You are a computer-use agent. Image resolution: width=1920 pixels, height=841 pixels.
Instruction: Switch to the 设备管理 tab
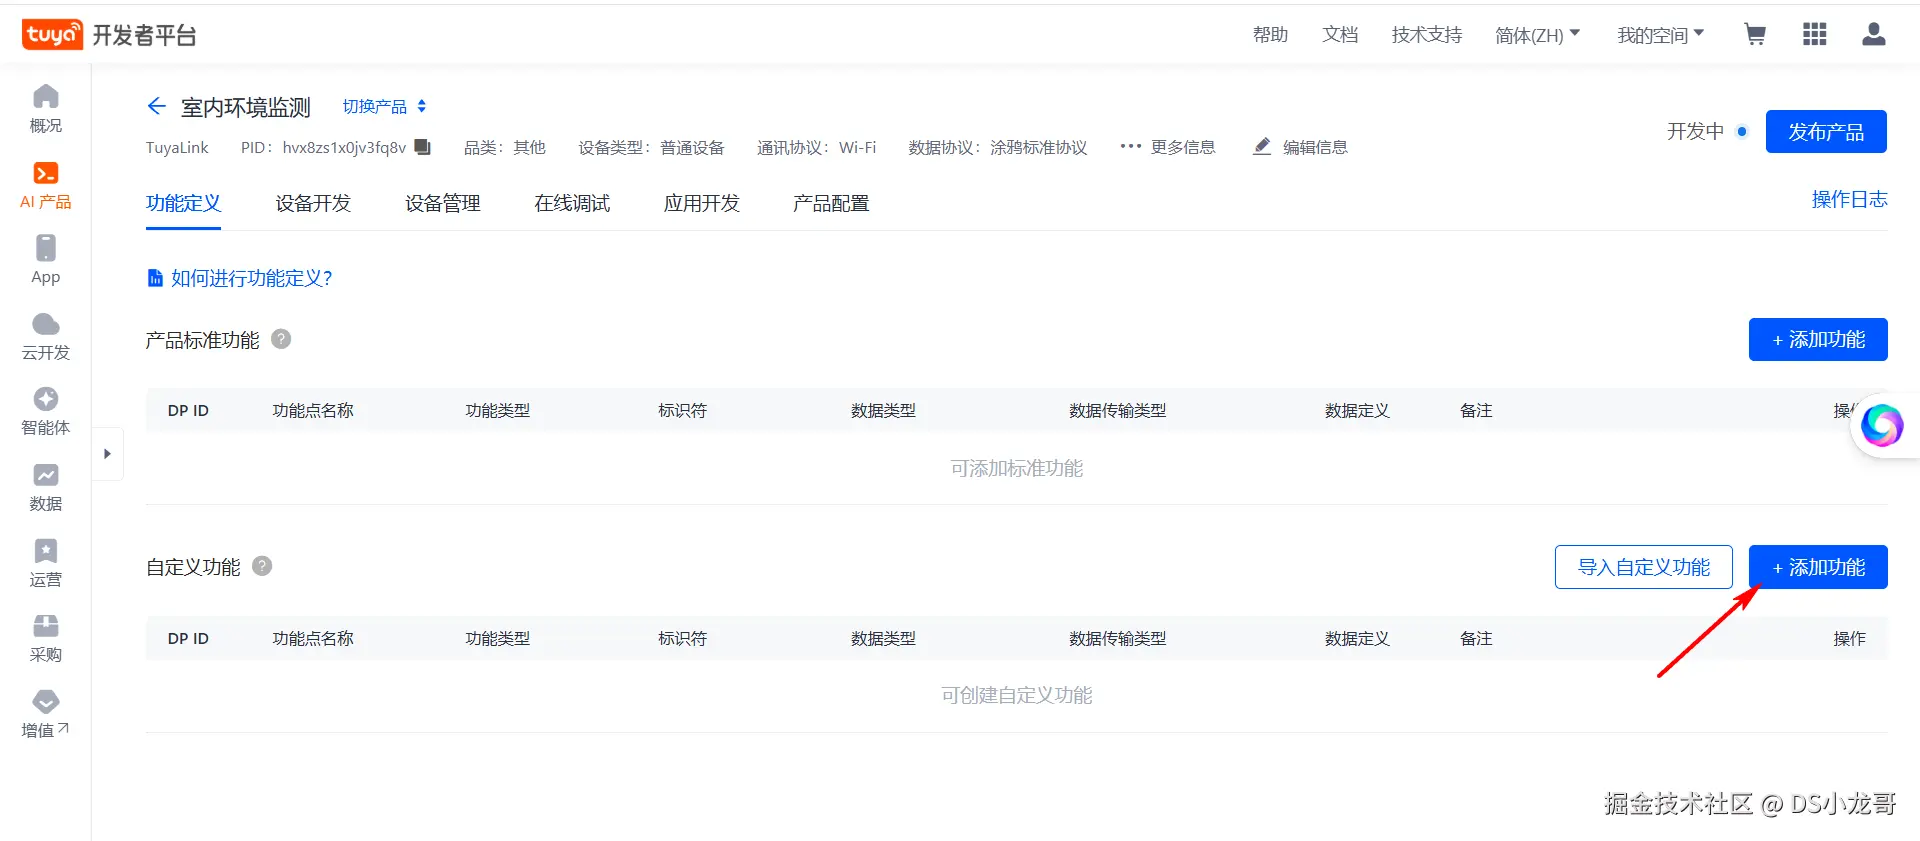[443, 203]
